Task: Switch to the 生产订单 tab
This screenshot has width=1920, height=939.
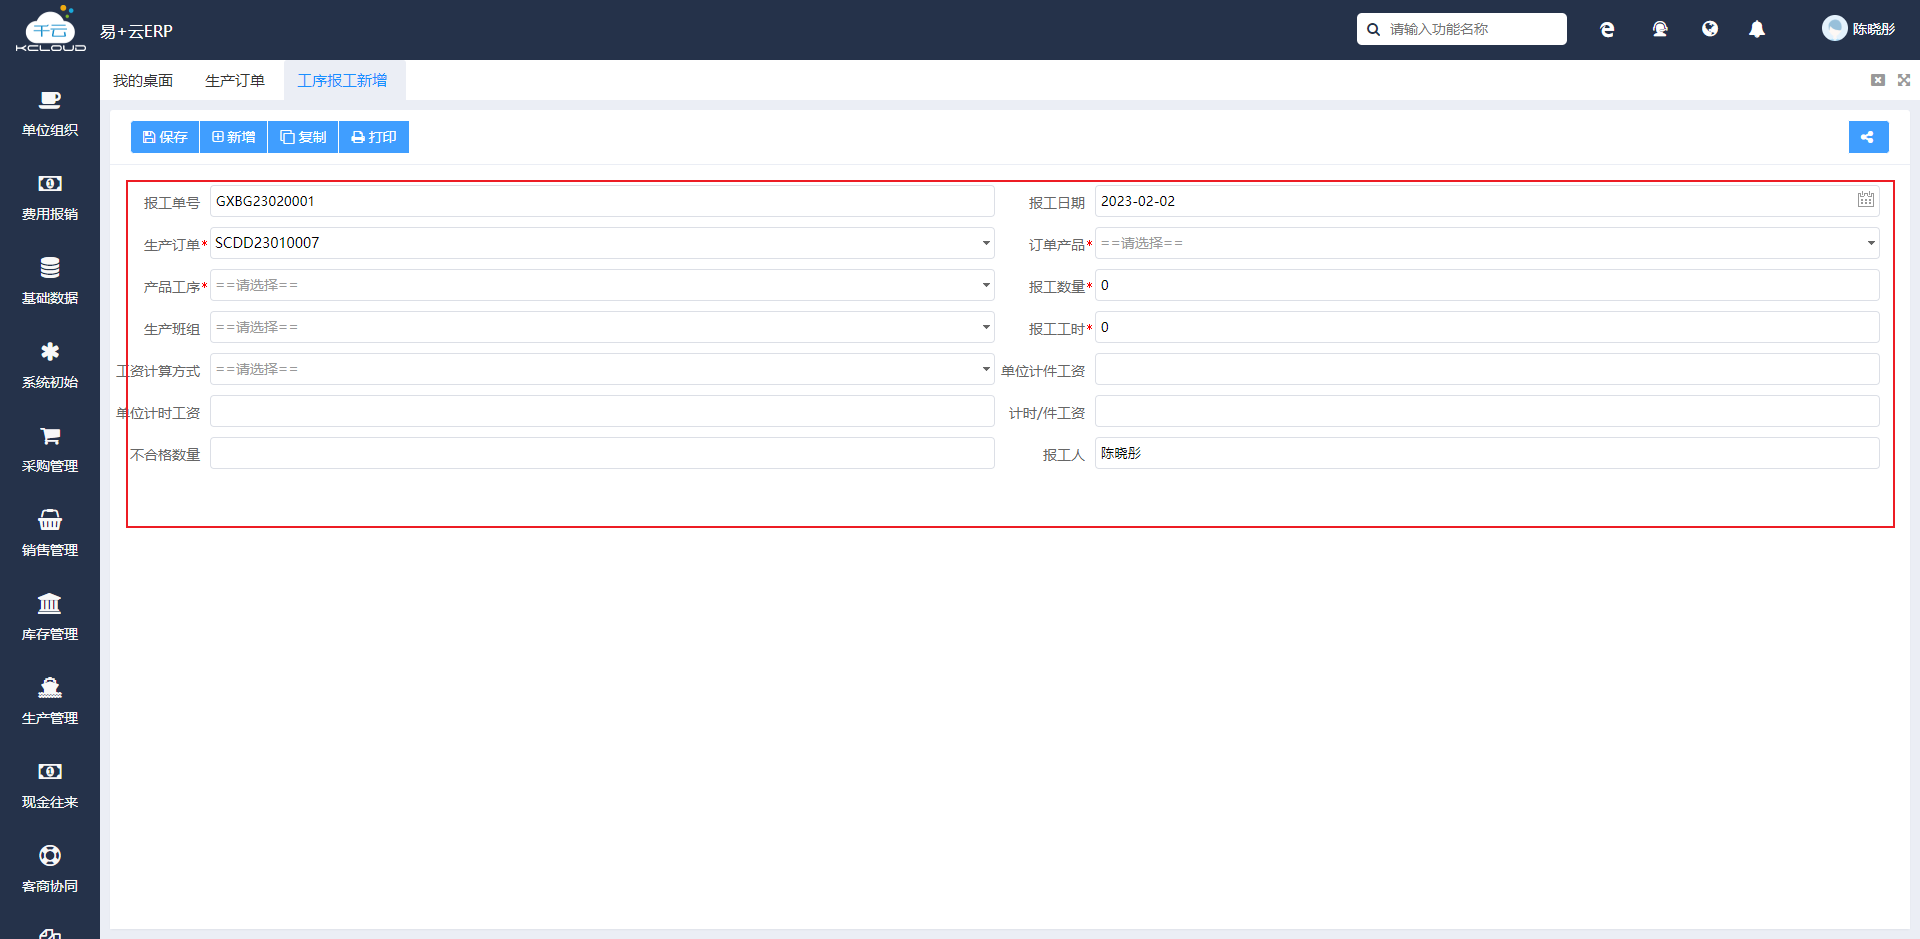Action: pyautogui.click(x=235, y=80)
